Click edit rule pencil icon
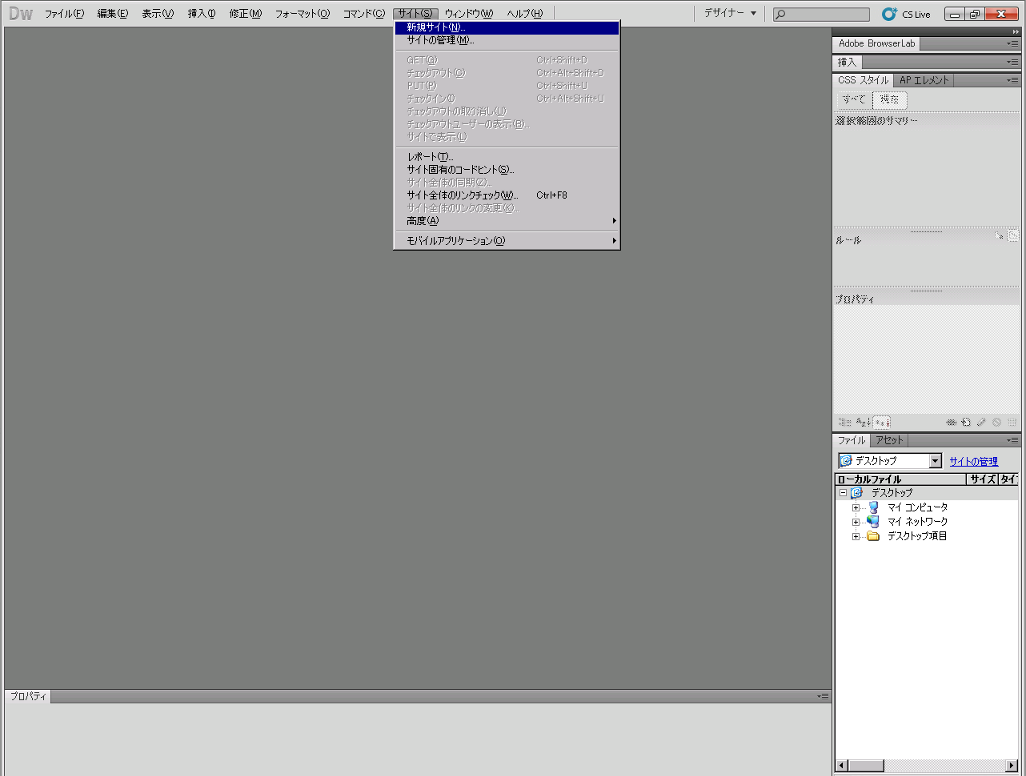Screen dimensions: 1026x776 pos(981,423)
